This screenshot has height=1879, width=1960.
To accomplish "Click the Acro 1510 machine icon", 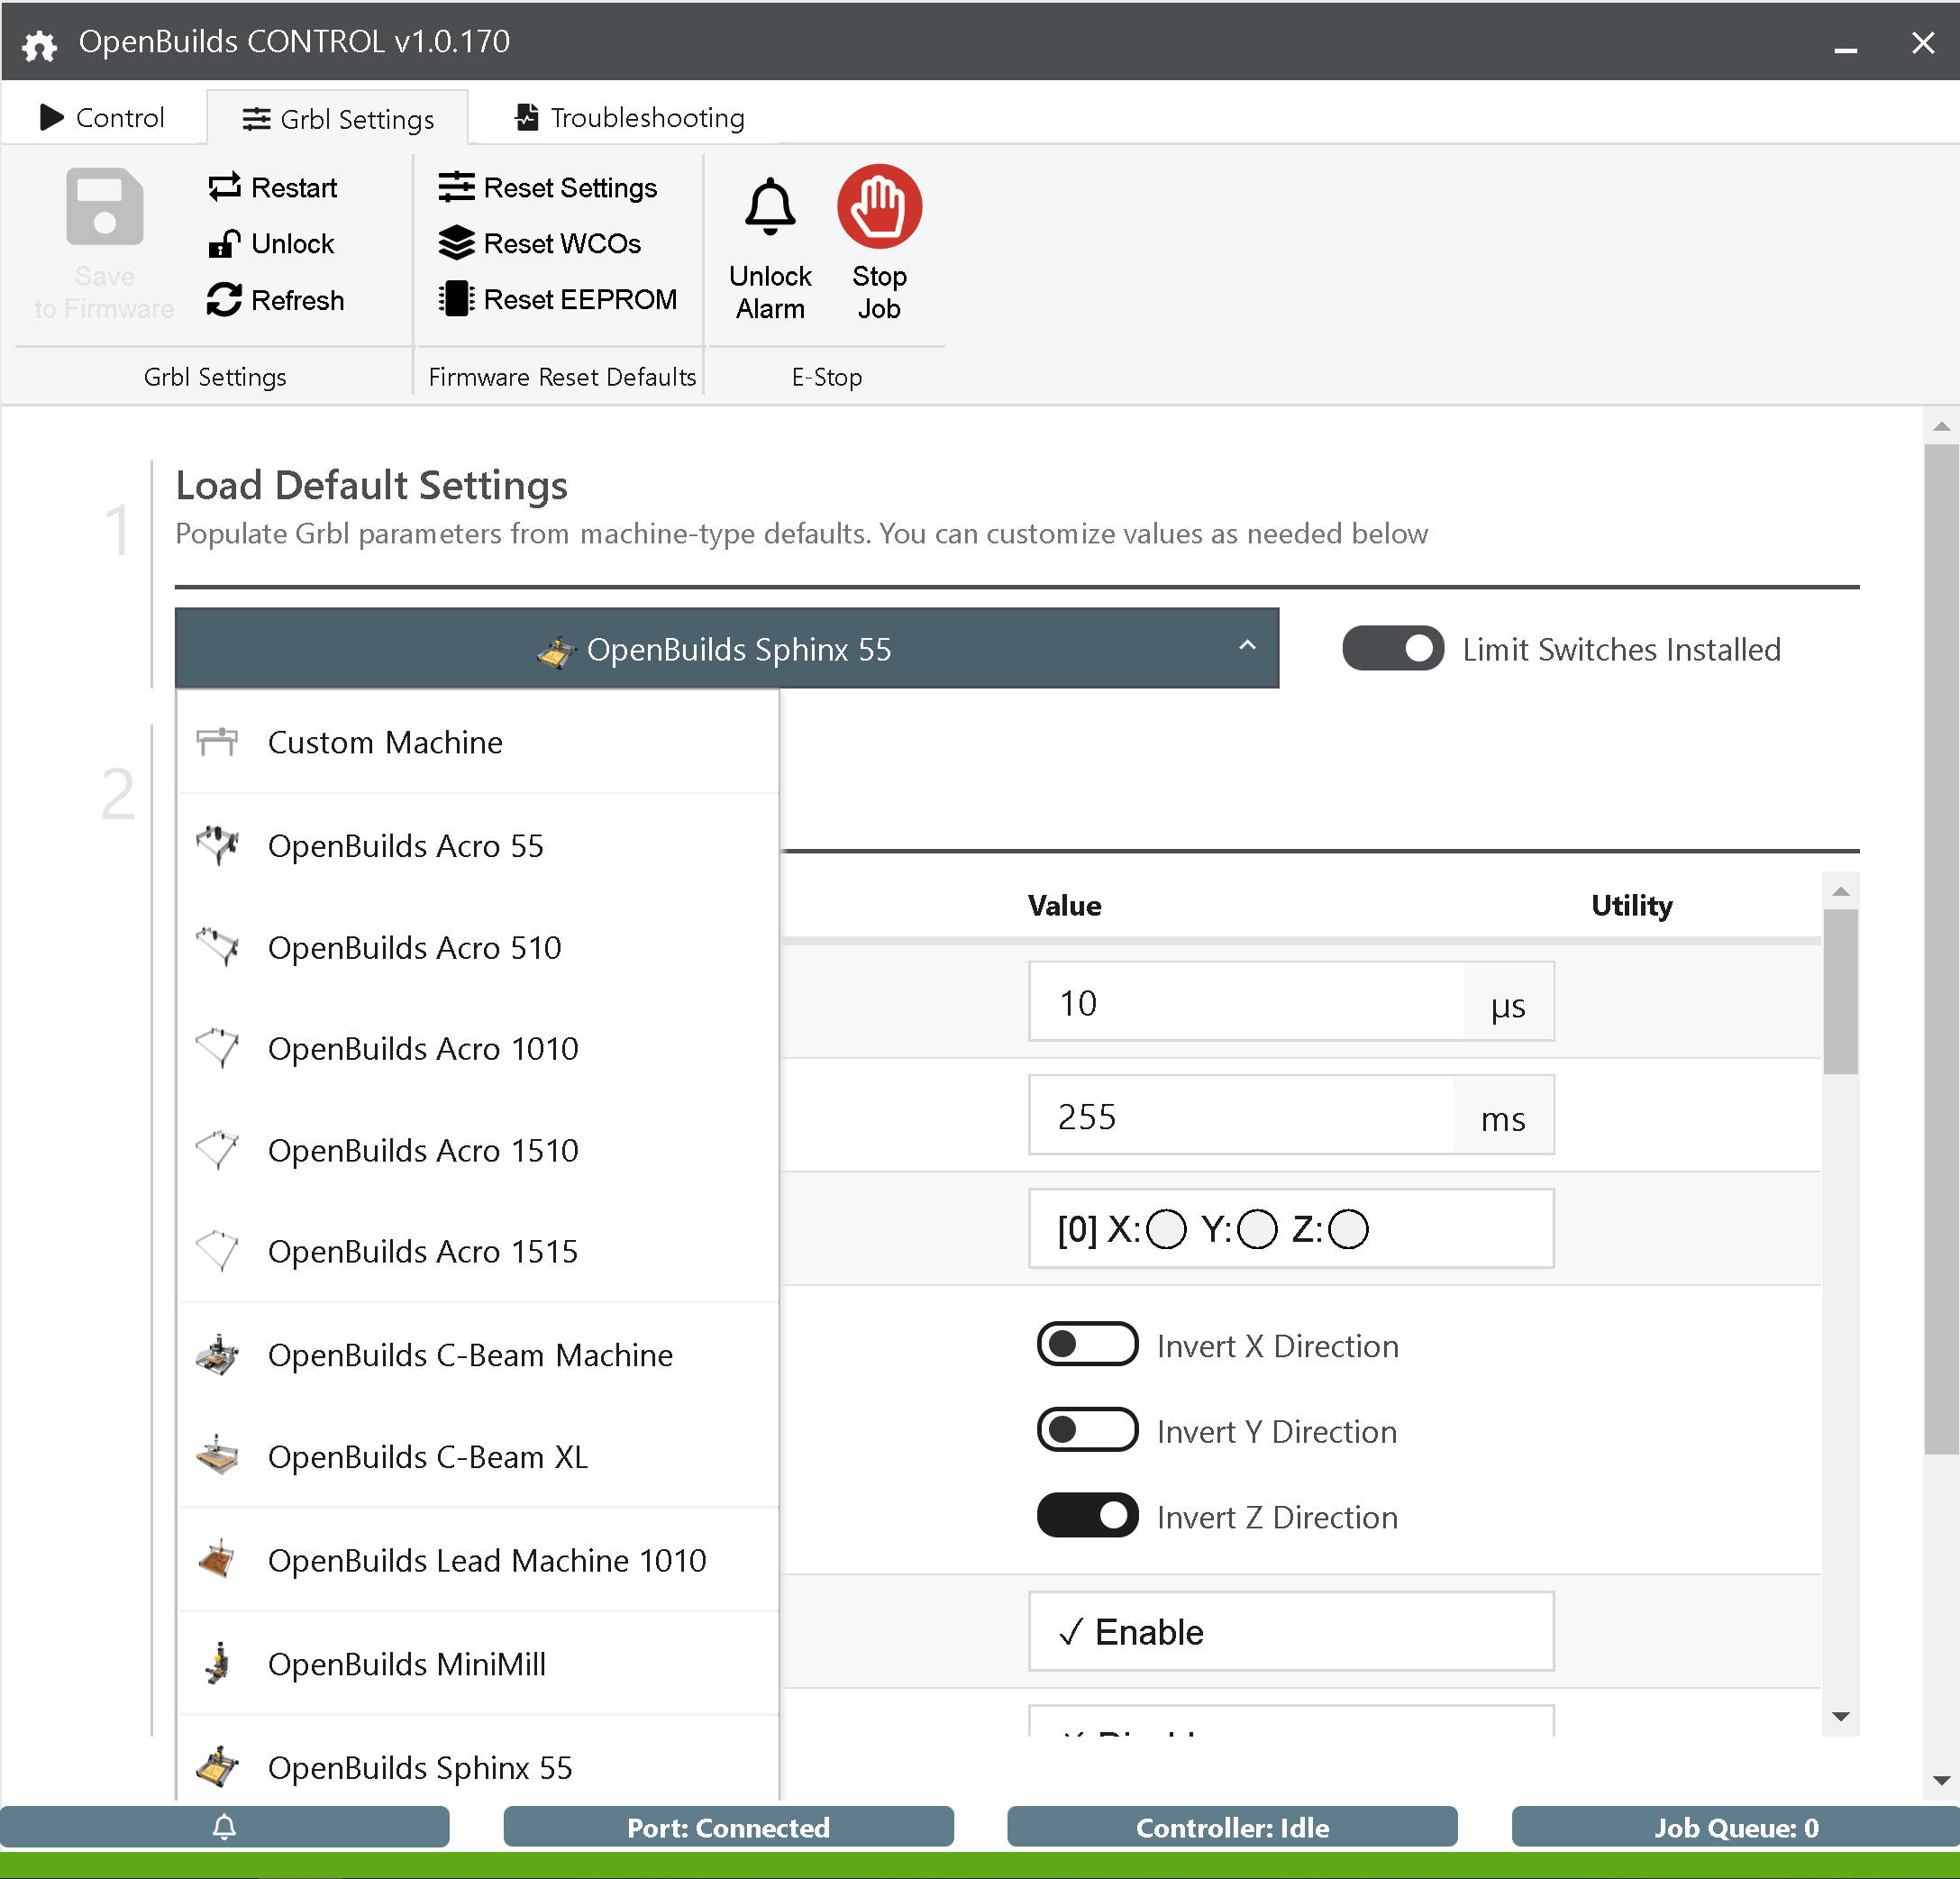I will [x=217, y=1150].
